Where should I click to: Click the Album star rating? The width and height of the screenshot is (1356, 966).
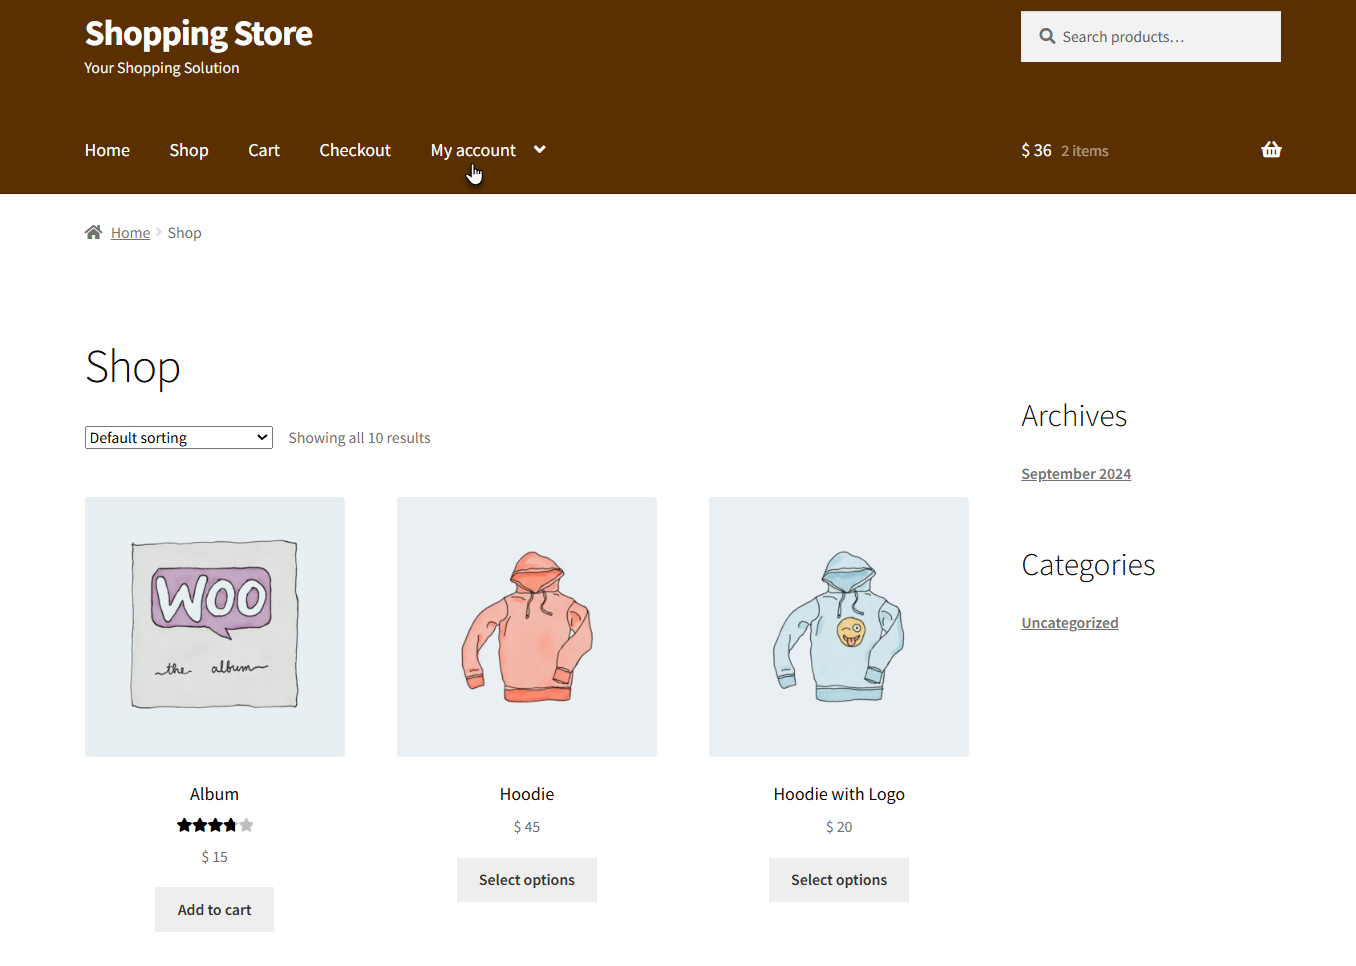tap(214, 825)
